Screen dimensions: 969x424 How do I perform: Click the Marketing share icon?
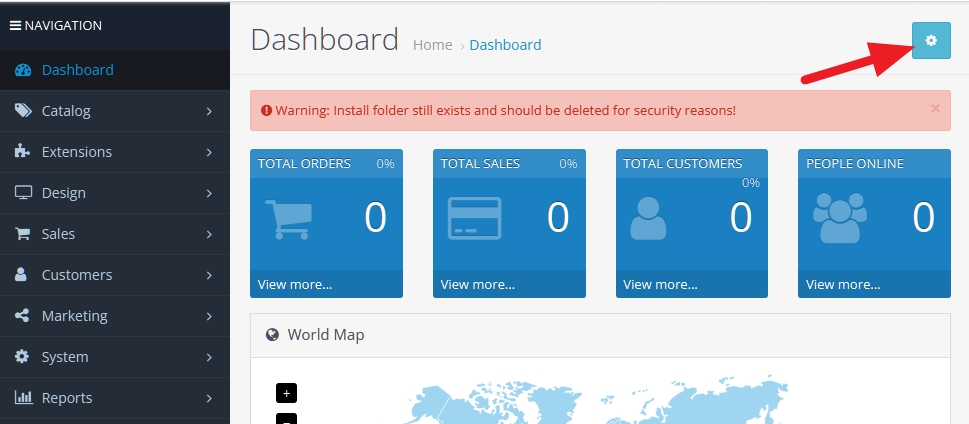tap(22, 315)
